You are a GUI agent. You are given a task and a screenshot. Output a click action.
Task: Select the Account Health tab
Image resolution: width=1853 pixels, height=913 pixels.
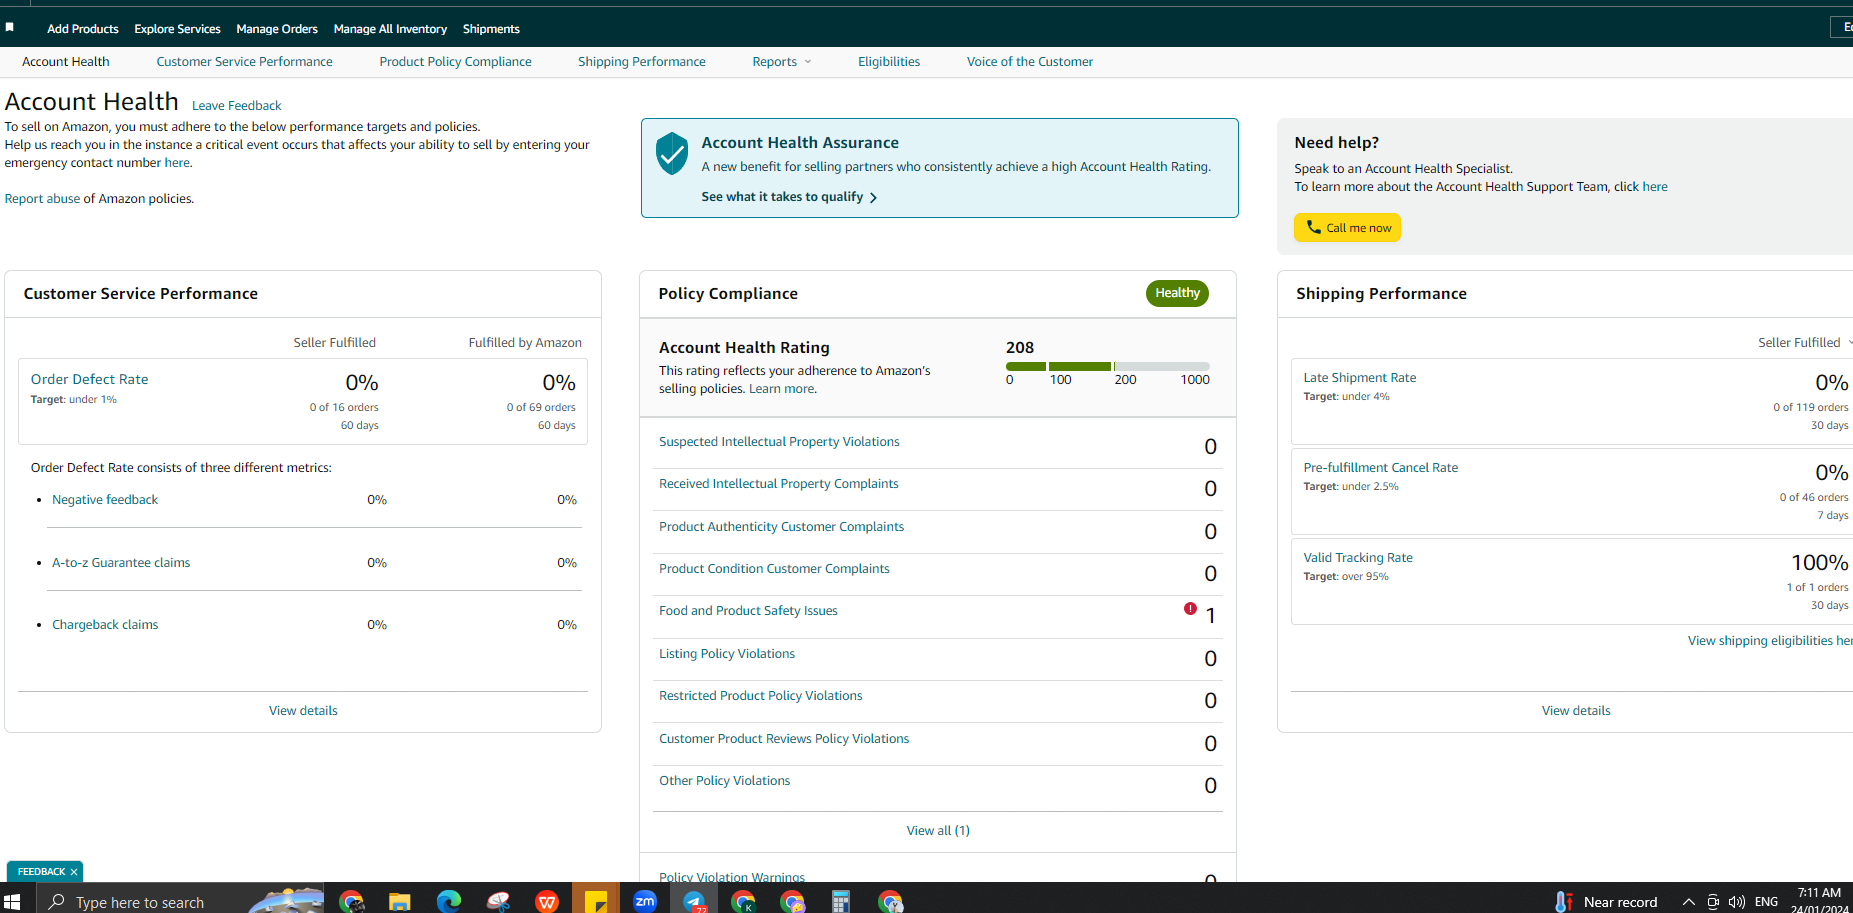point(66,62)
